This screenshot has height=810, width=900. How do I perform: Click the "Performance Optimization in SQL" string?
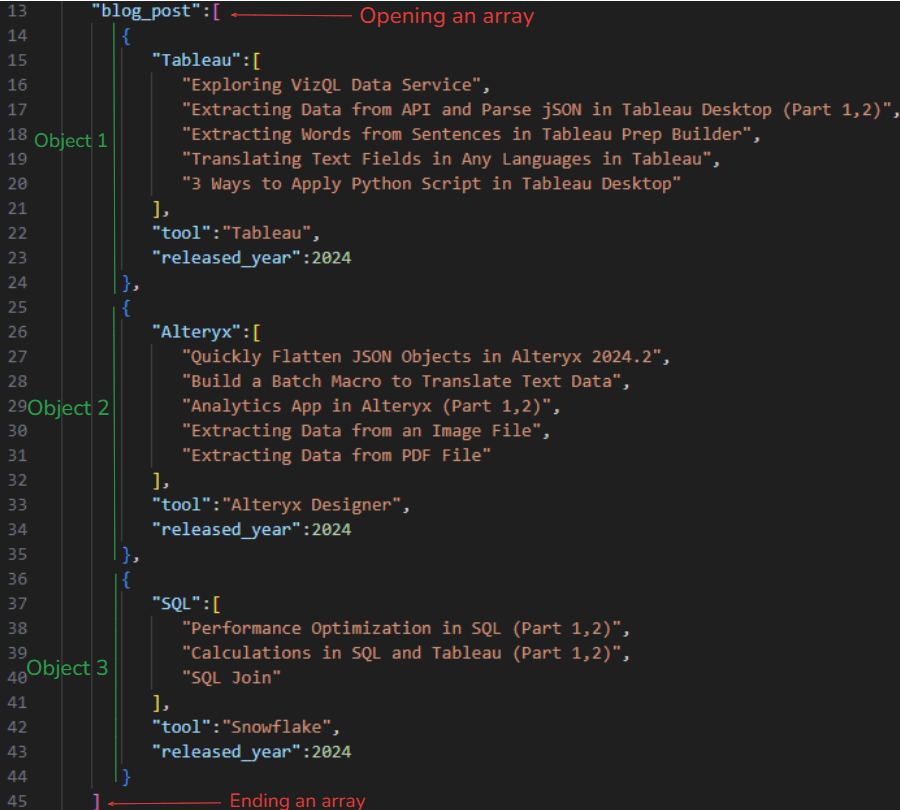tap(404, 628)
